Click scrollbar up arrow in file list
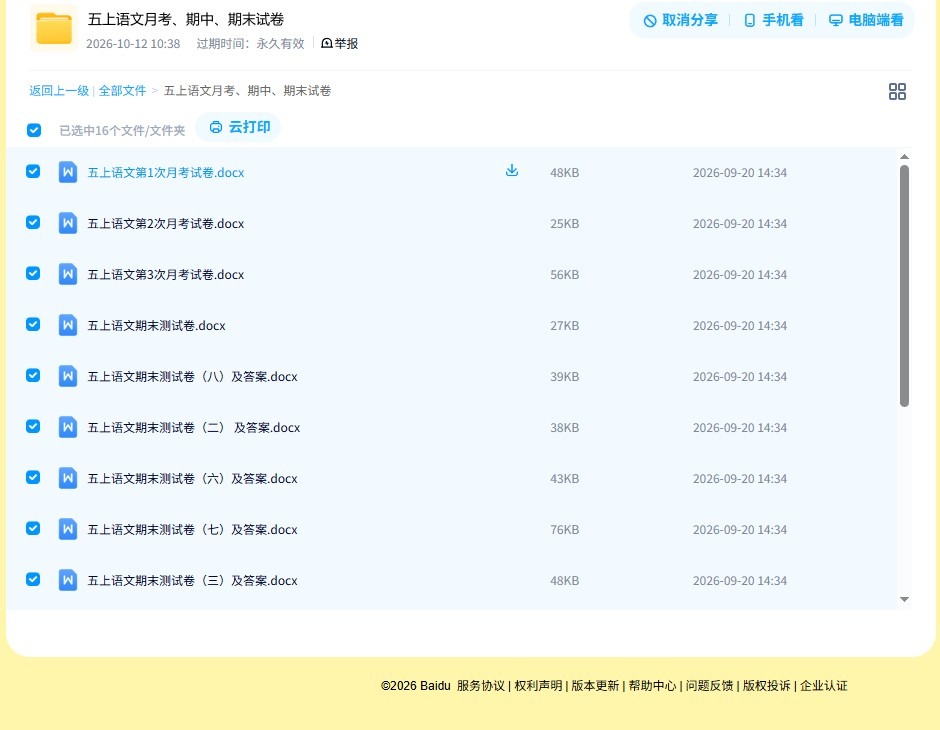Image resolution: width=940 pixels, height=730 pixels. tap(905, 156)
